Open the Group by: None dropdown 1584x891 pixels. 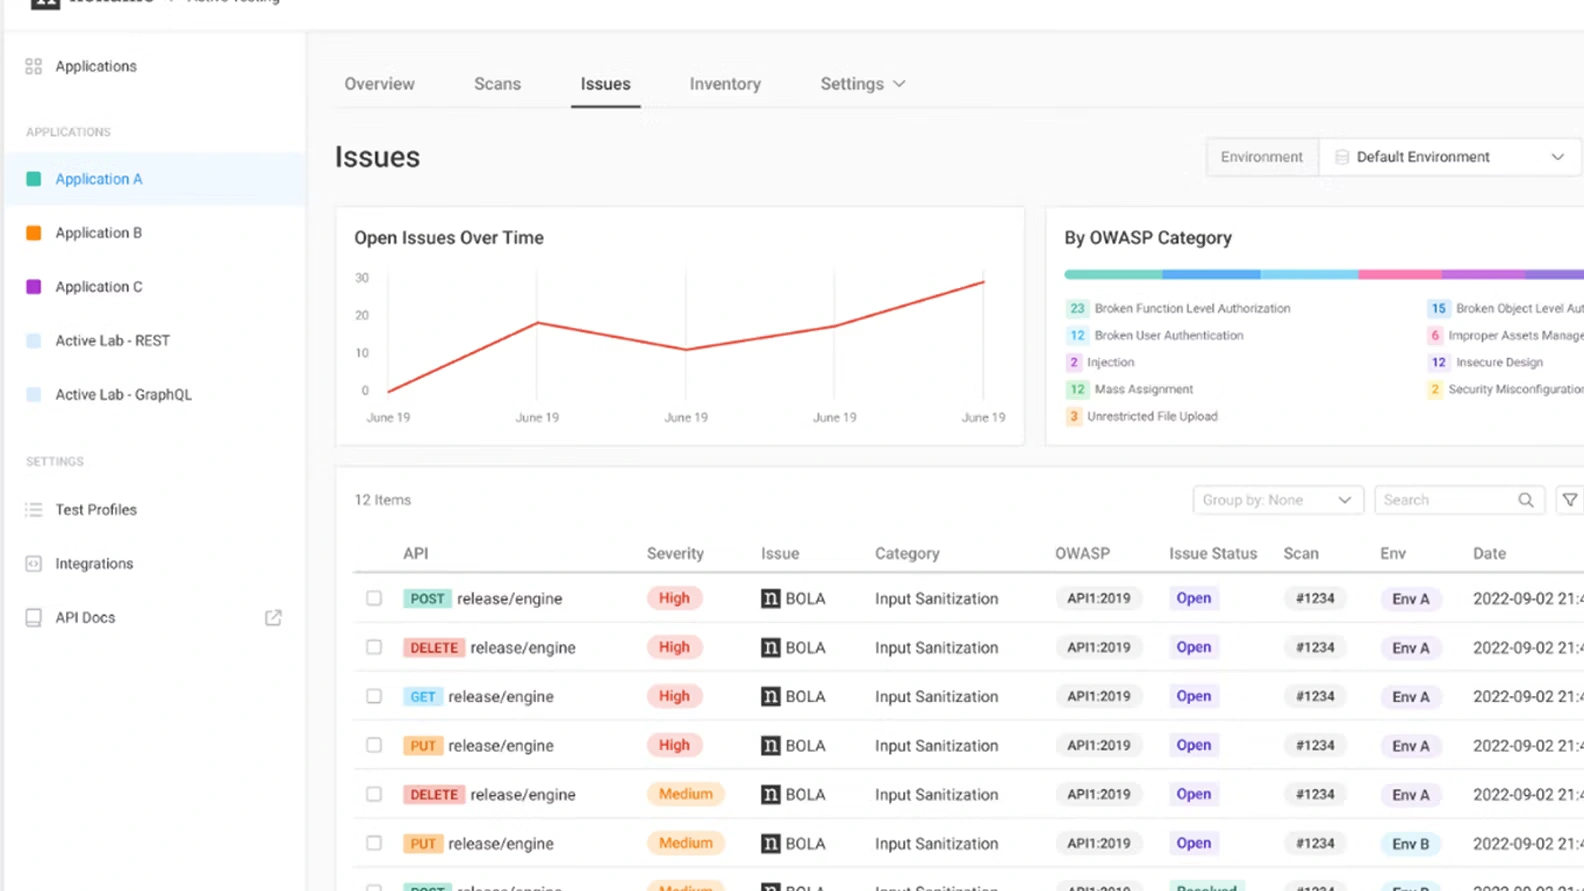pos(1277,500)
